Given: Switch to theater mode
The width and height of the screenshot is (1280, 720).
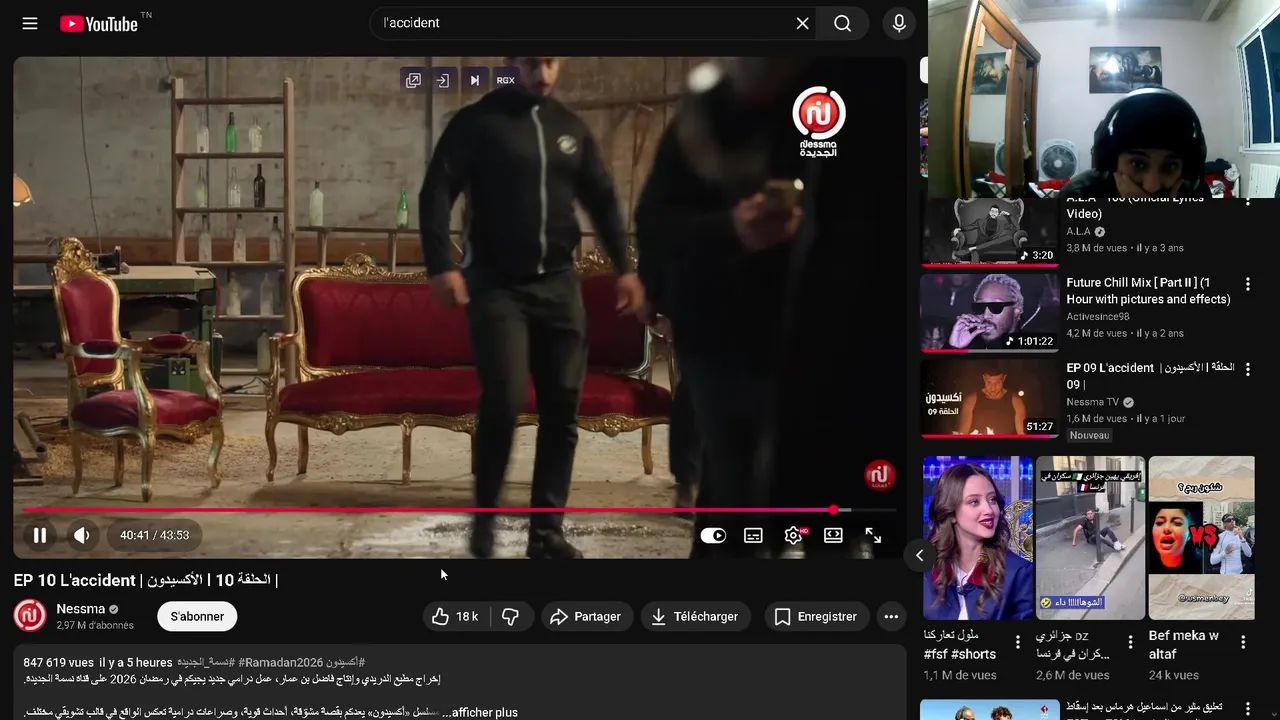Looking at the screenshot, I should pos(833,535).
